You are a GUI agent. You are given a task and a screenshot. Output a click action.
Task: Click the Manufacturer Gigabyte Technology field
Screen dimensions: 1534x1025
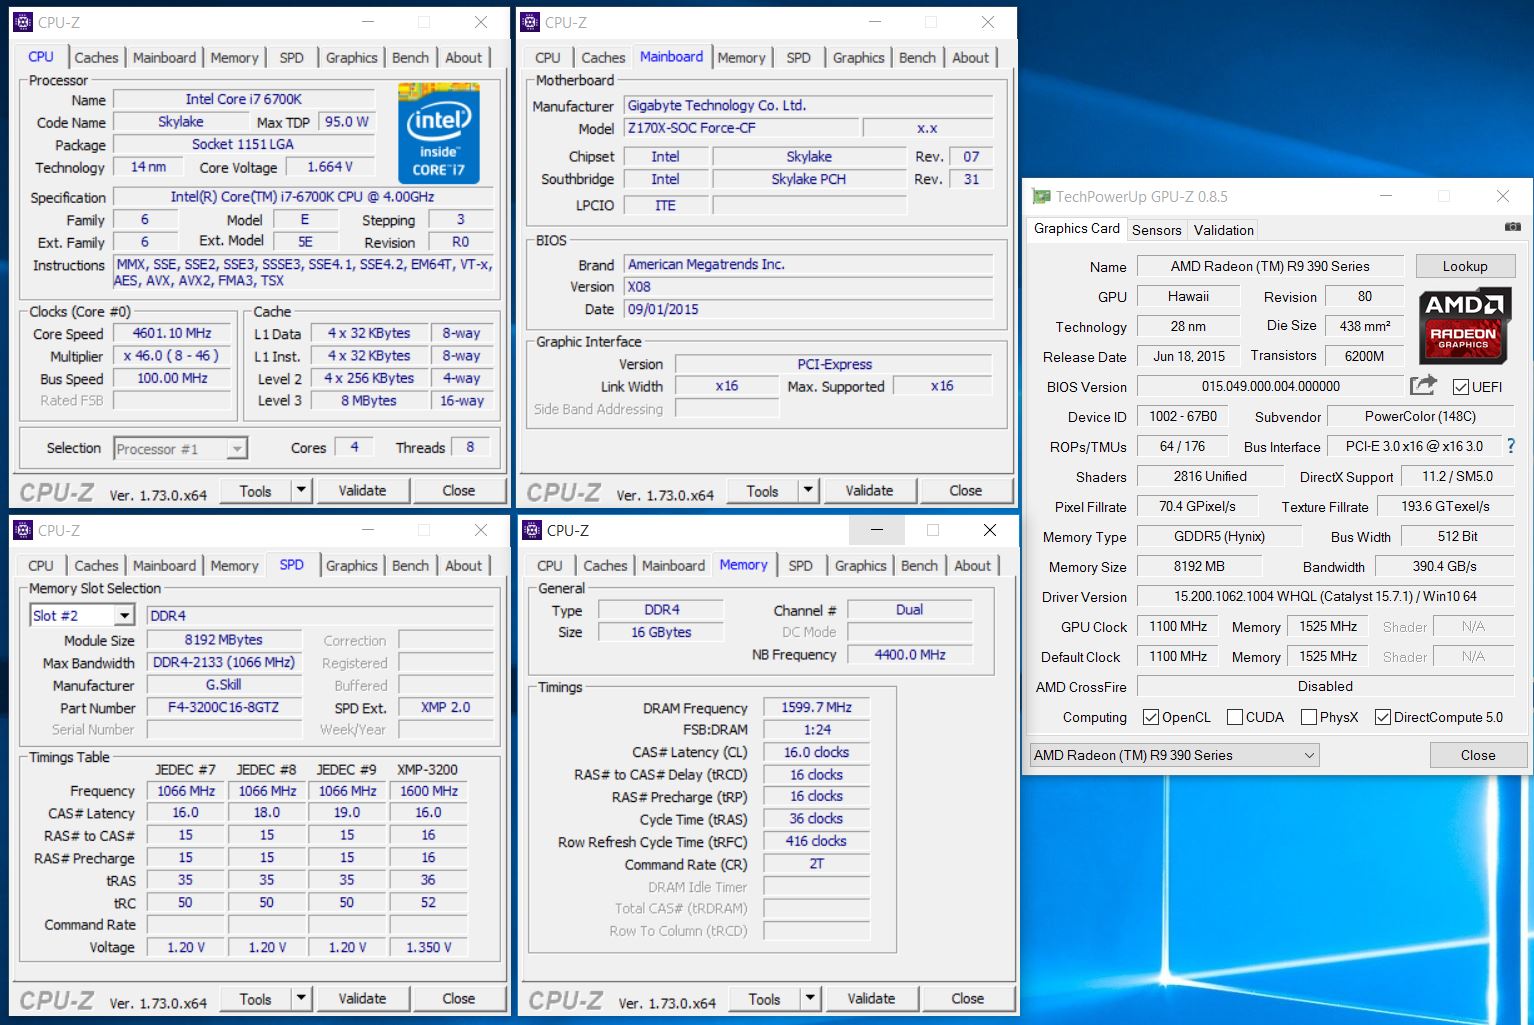(808, 105)
